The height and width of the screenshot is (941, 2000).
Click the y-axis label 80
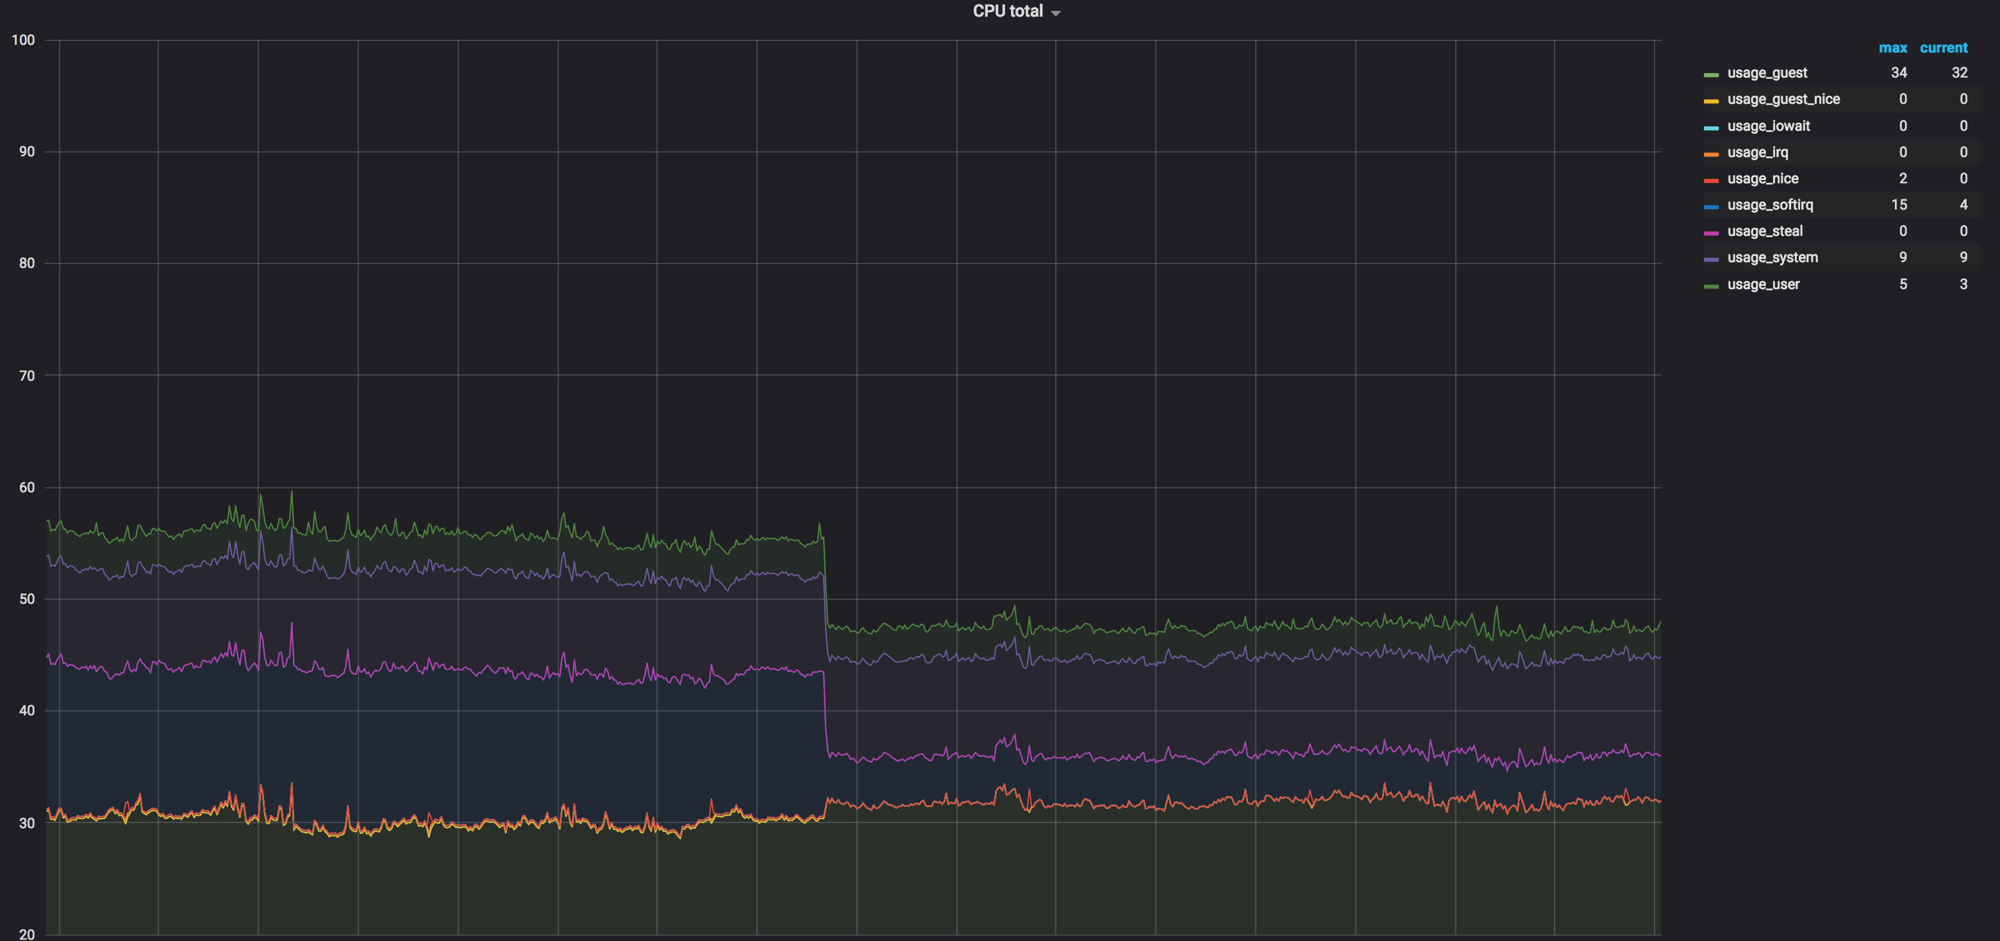click(x=27, y=263)
